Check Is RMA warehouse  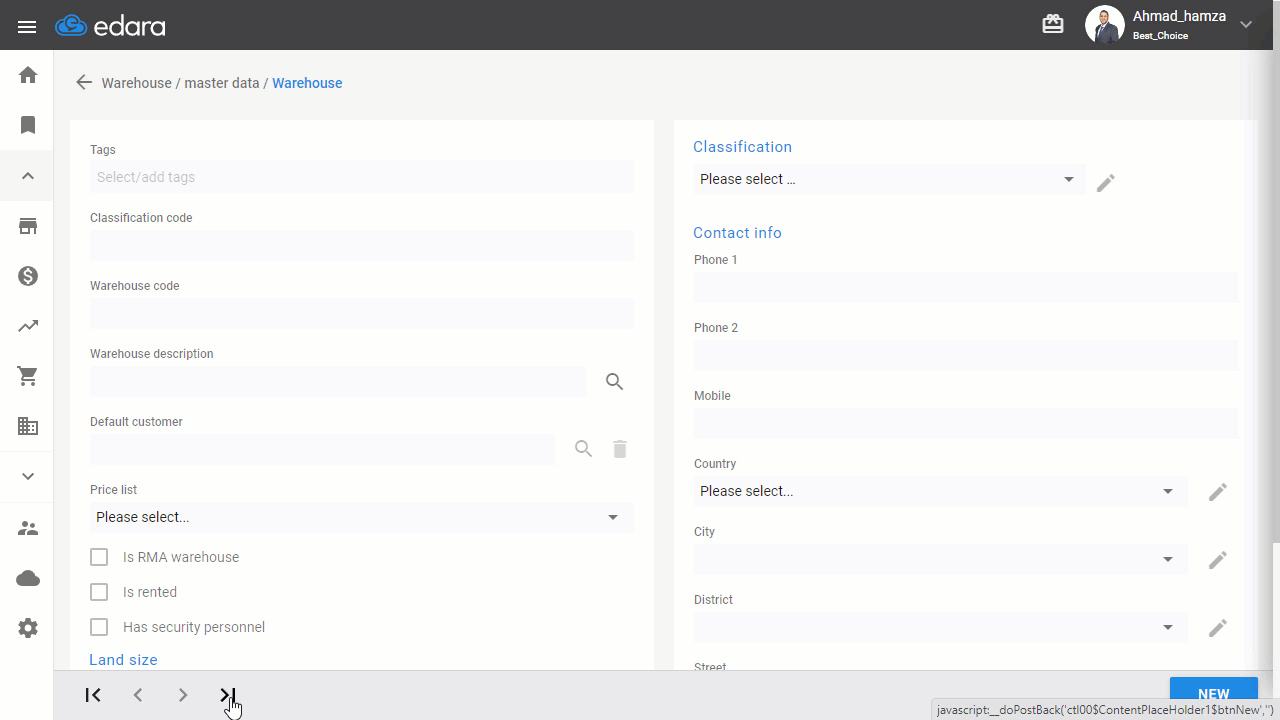click(x=99, y=557)
